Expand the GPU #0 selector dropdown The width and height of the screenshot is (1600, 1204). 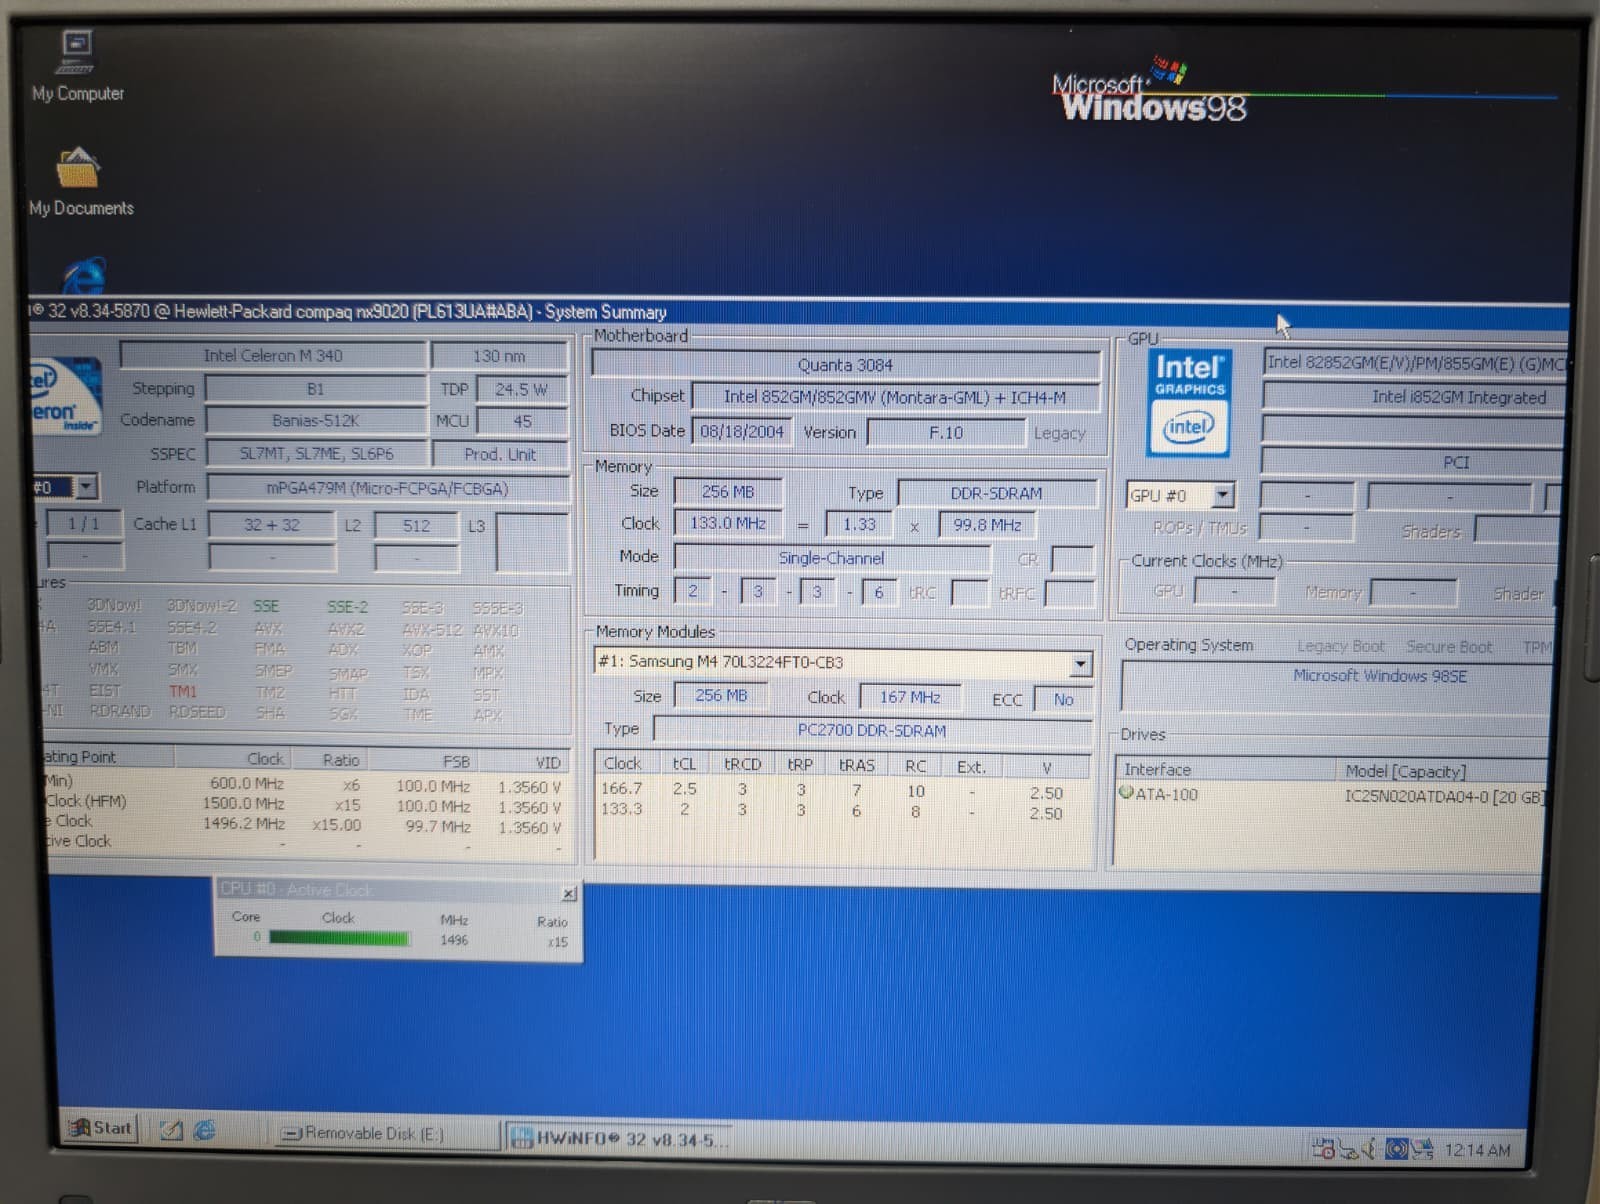pos(1222,495)
